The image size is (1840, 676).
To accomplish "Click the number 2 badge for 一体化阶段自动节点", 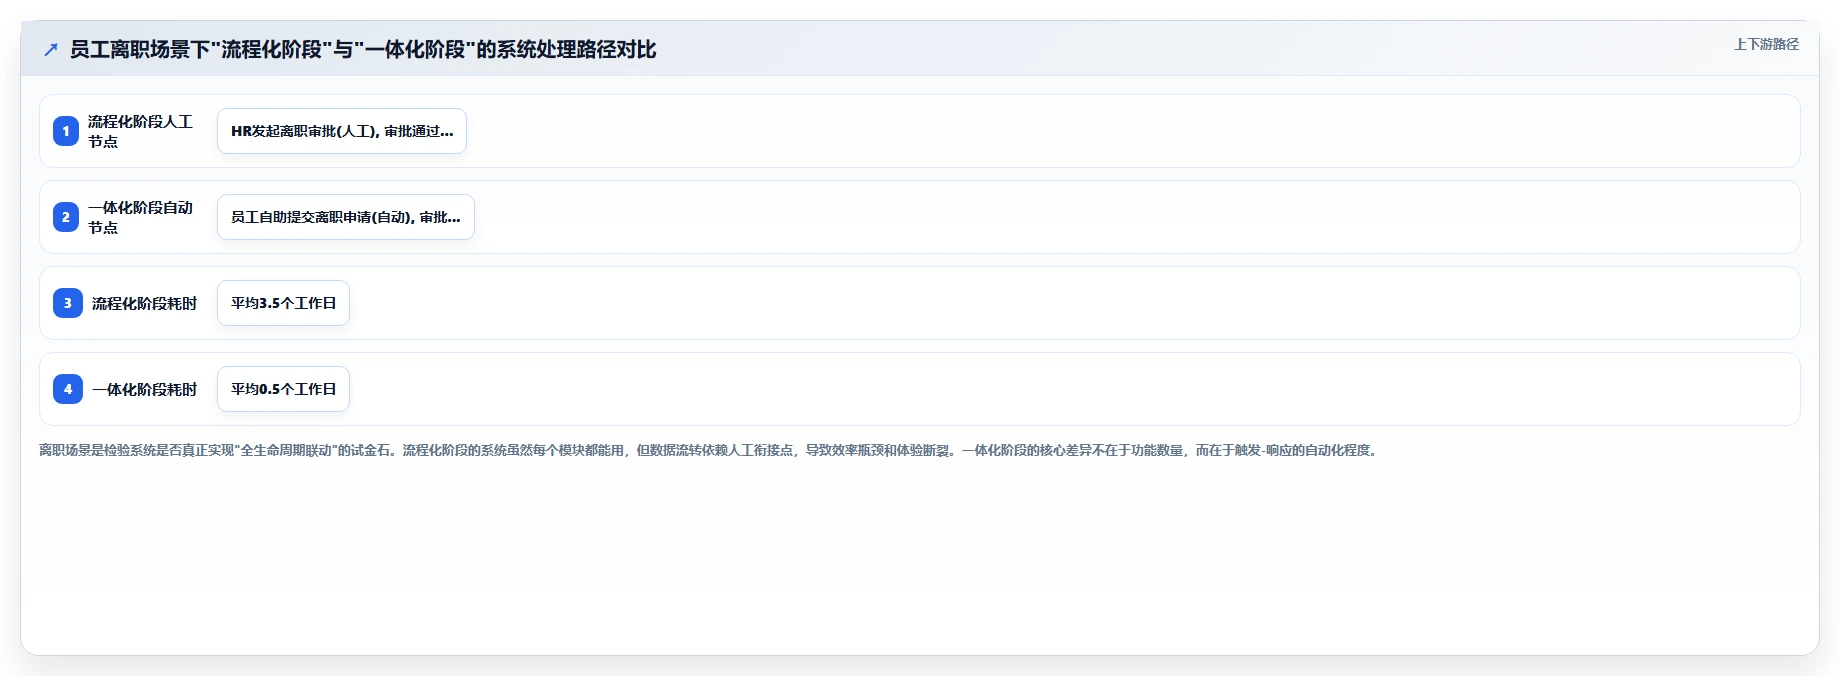I will click(x=66, y=217).
